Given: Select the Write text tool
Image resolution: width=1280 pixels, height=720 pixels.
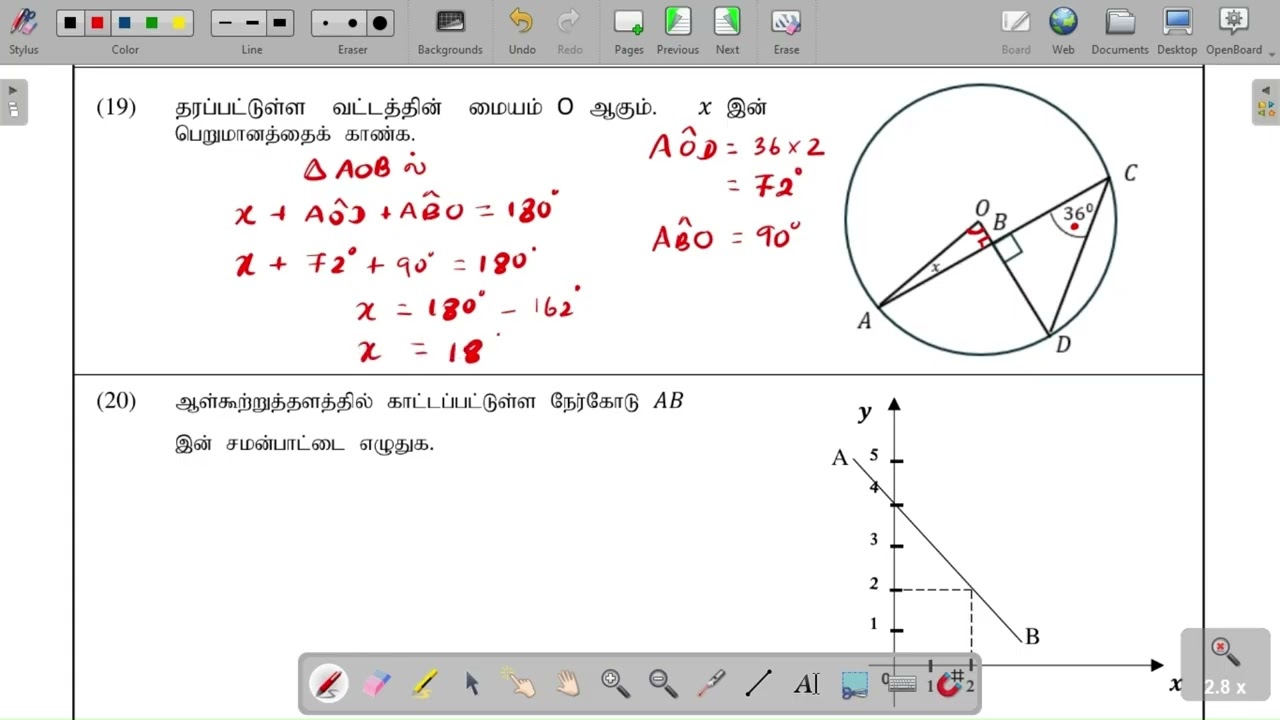Looking at the screenshot, I should pos(807,684).
